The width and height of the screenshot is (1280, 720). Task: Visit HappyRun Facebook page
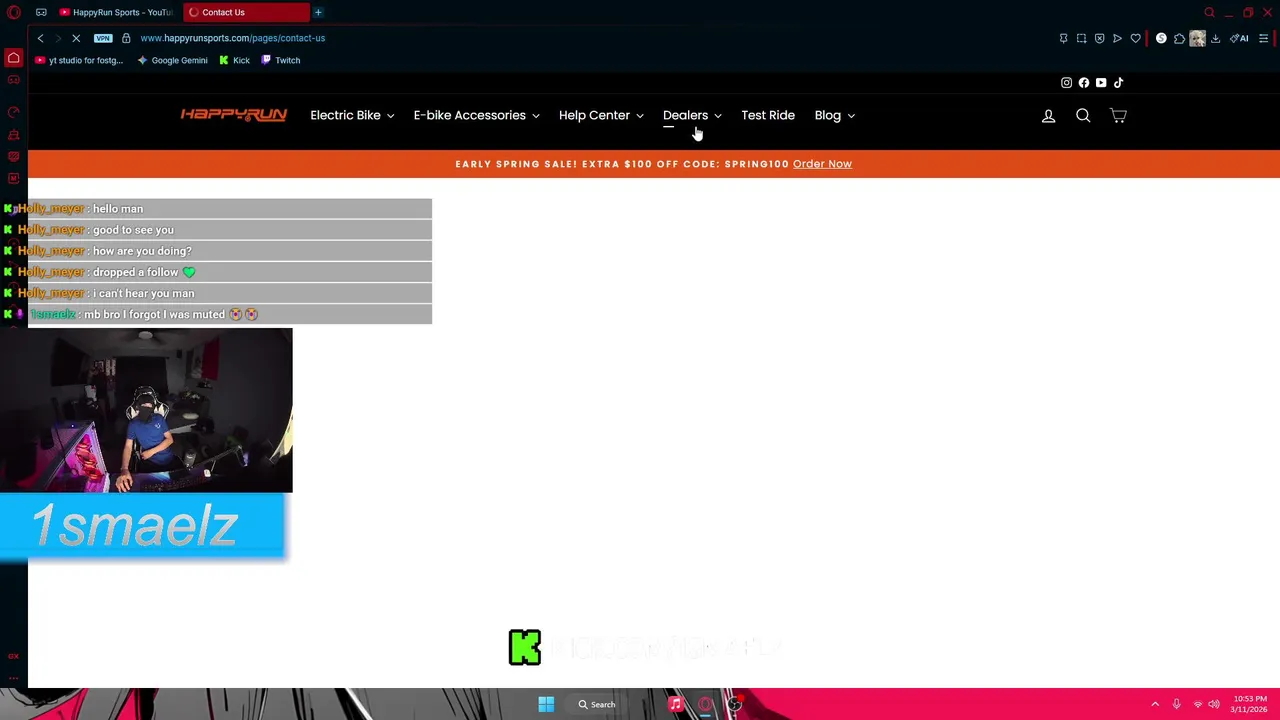(x=1083, y=83)
